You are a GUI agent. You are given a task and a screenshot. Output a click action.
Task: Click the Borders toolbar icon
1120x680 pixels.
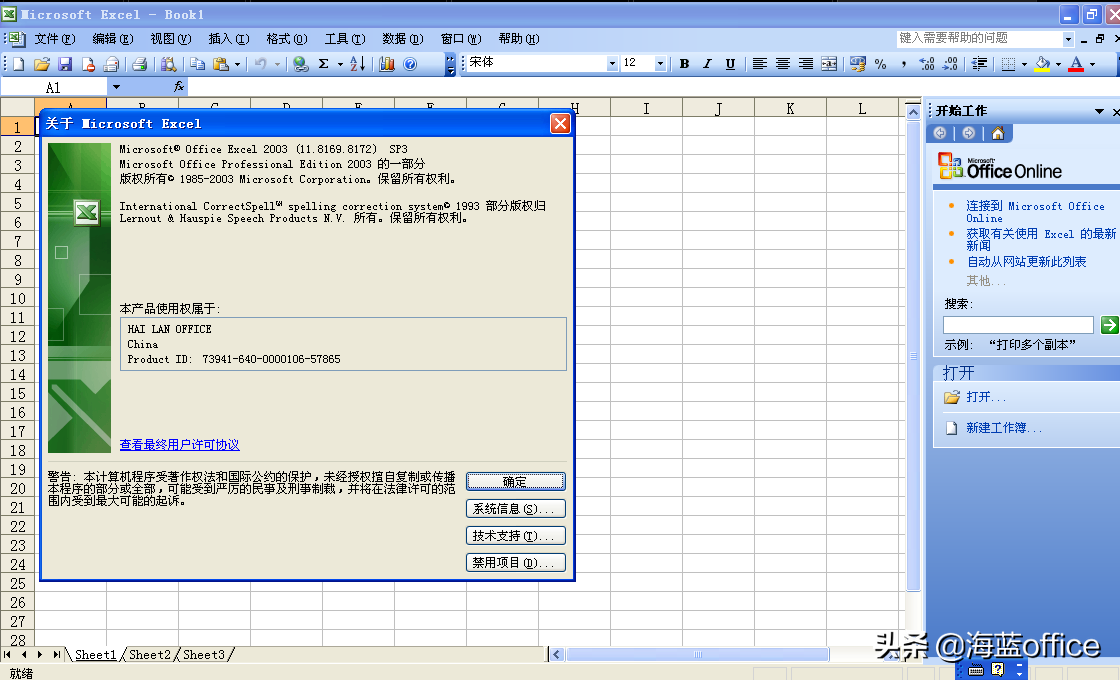coord(1008,64)
